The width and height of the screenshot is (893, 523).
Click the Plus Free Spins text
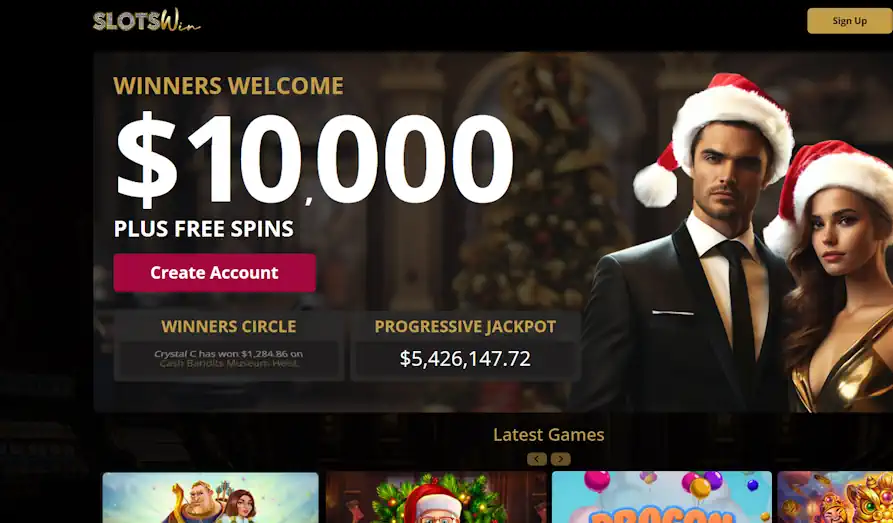tap(204, 228)
